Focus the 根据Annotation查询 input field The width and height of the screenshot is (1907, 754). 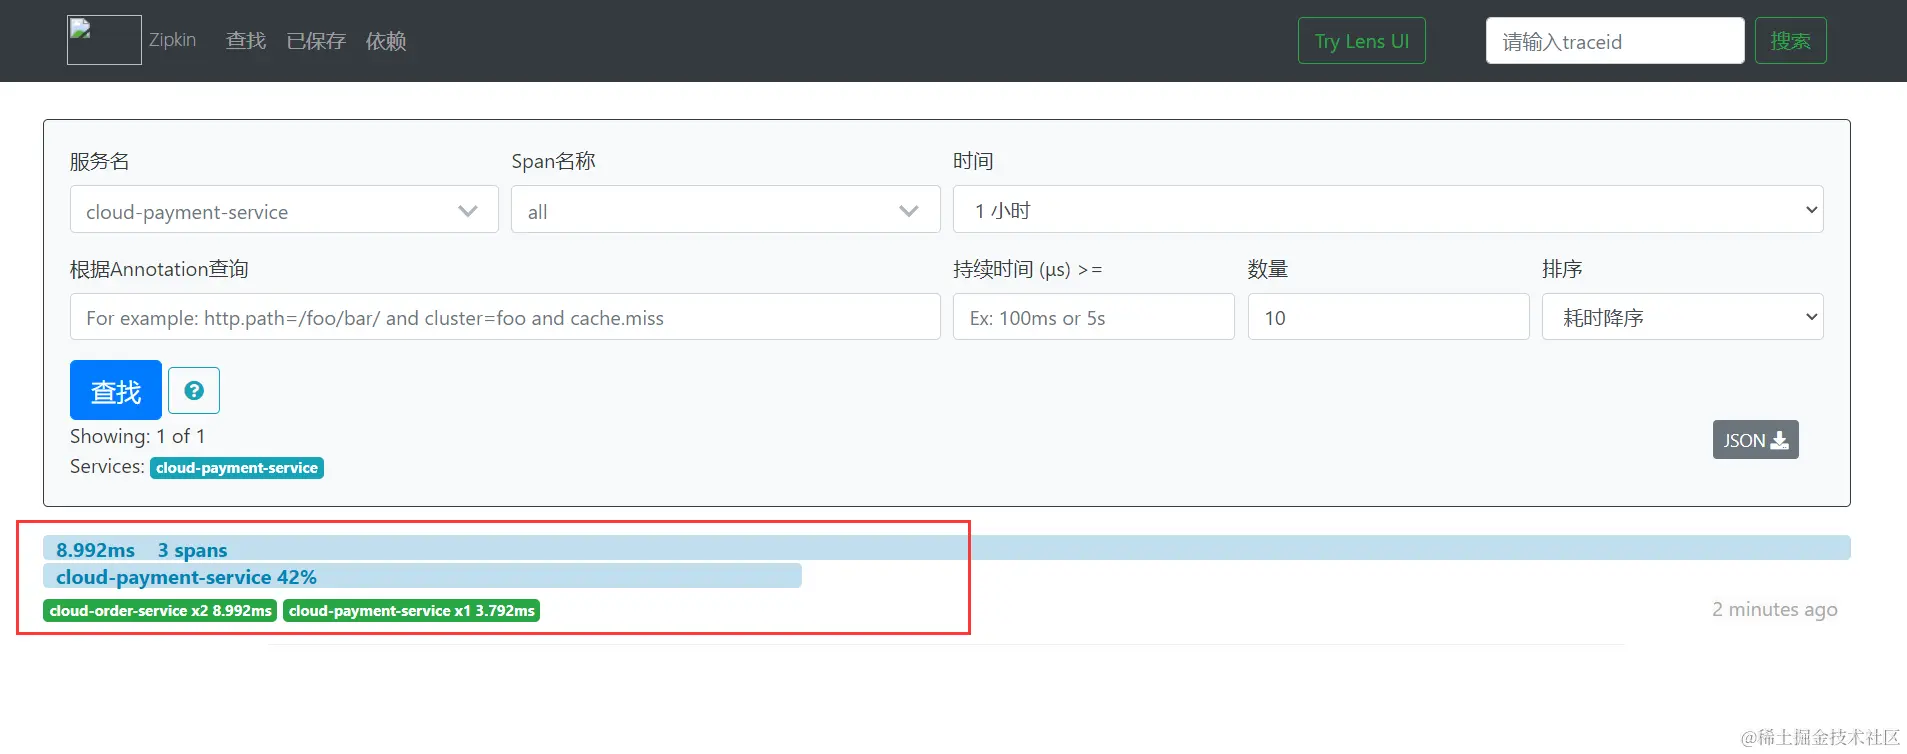pyautogui.click(x=505, y=317)
